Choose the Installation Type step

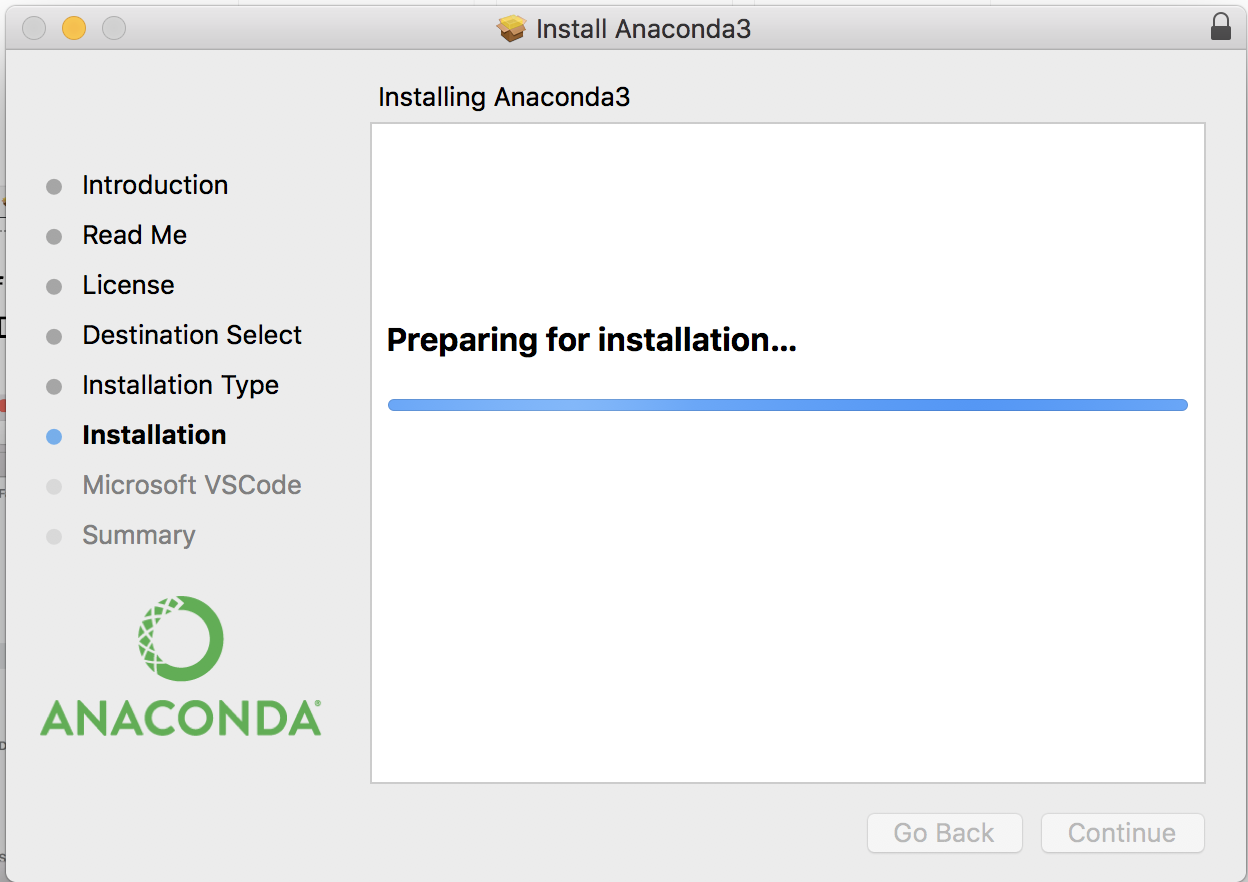pyautogui.click(x=180, y=385)
